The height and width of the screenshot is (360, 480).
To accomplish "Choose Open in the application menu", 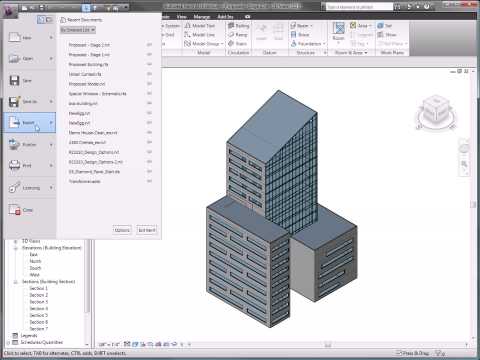I will click(30, 59).
